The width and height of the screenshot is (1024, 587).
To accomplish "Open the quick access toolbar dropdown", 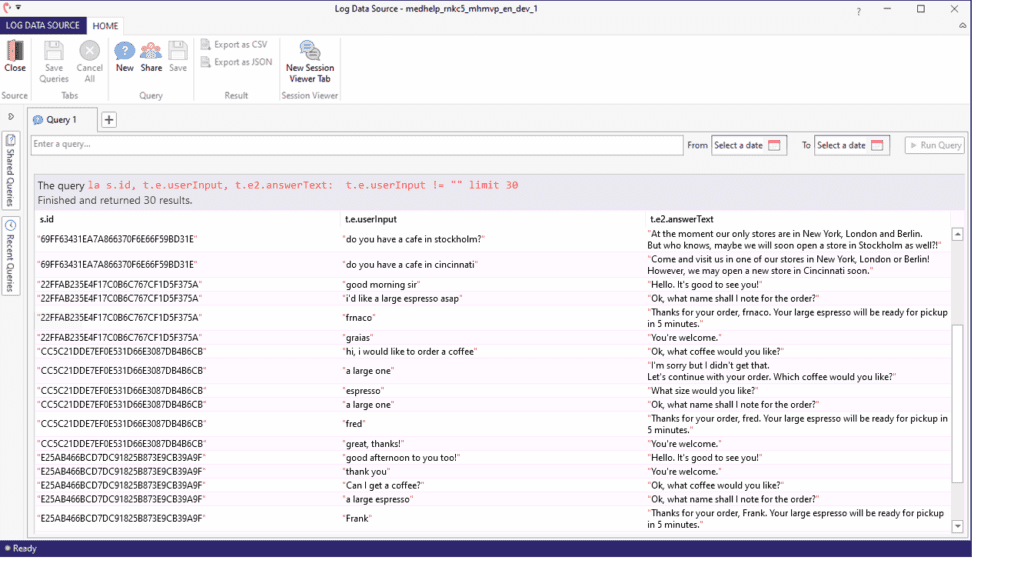I will pos(18,7).
